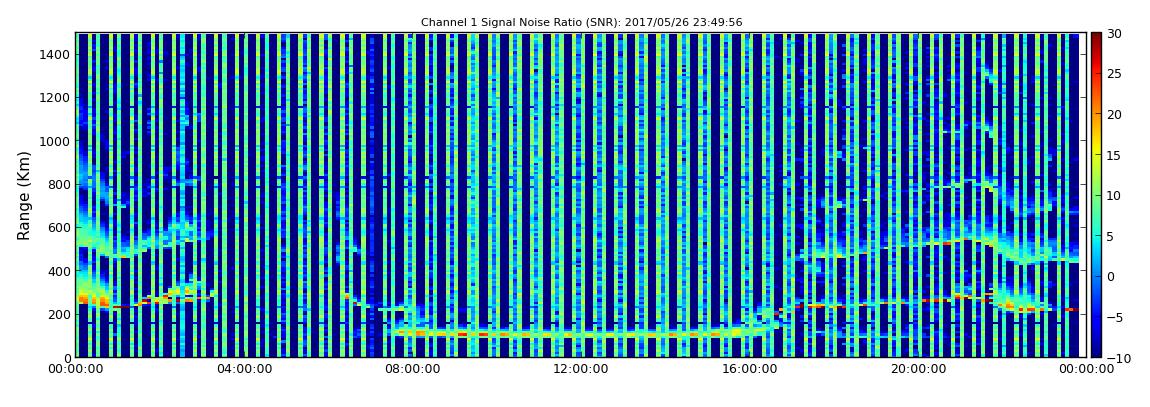Click the 1200 range tick label
1150x407 pixels.
click(x=56, y=98)
